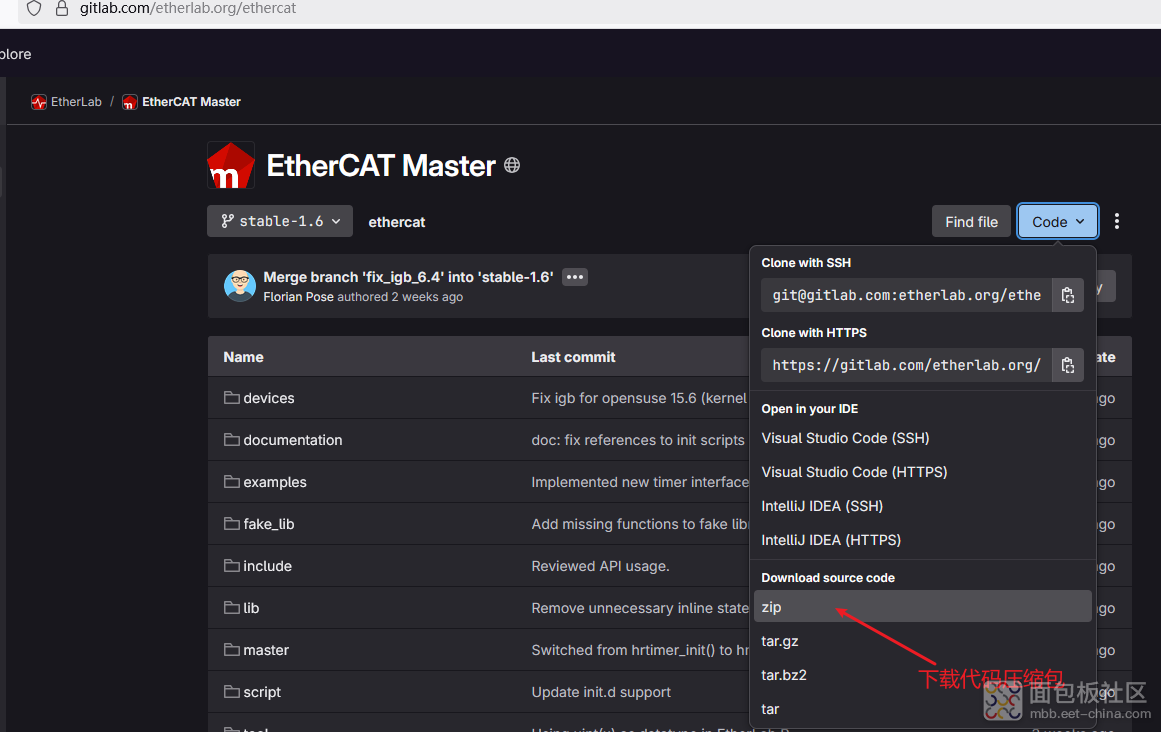Image resolution: width=1161 pixels, height=732 pixels.
Task: Click the devices folder icon
Action: point(232,397)
